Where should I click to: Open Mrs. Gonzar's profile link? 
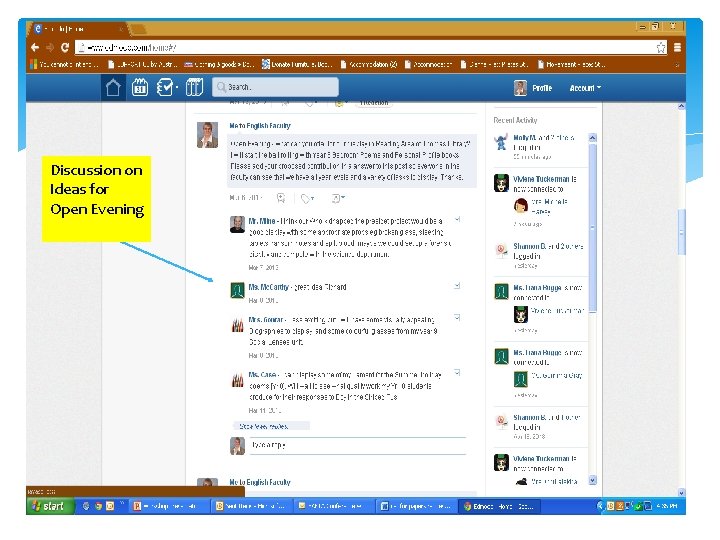(265, 320)
